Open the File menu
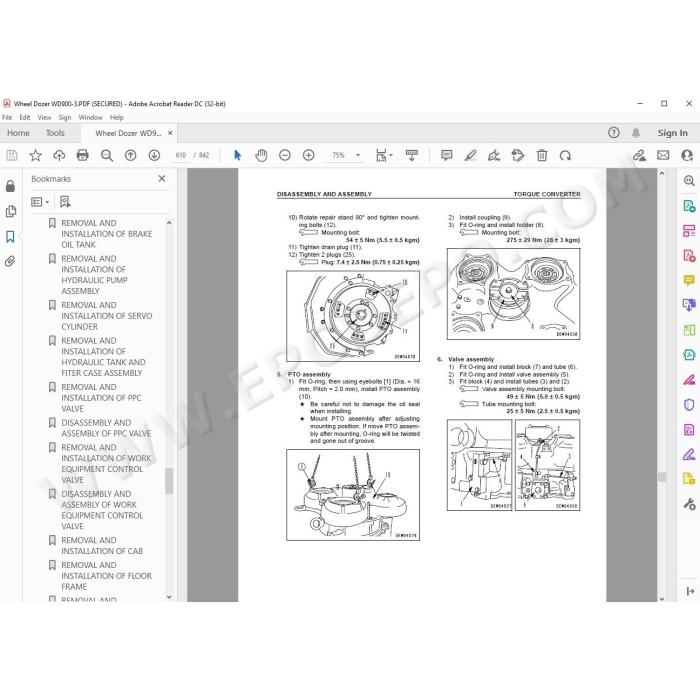700x700 pixels. pos(7,117)
